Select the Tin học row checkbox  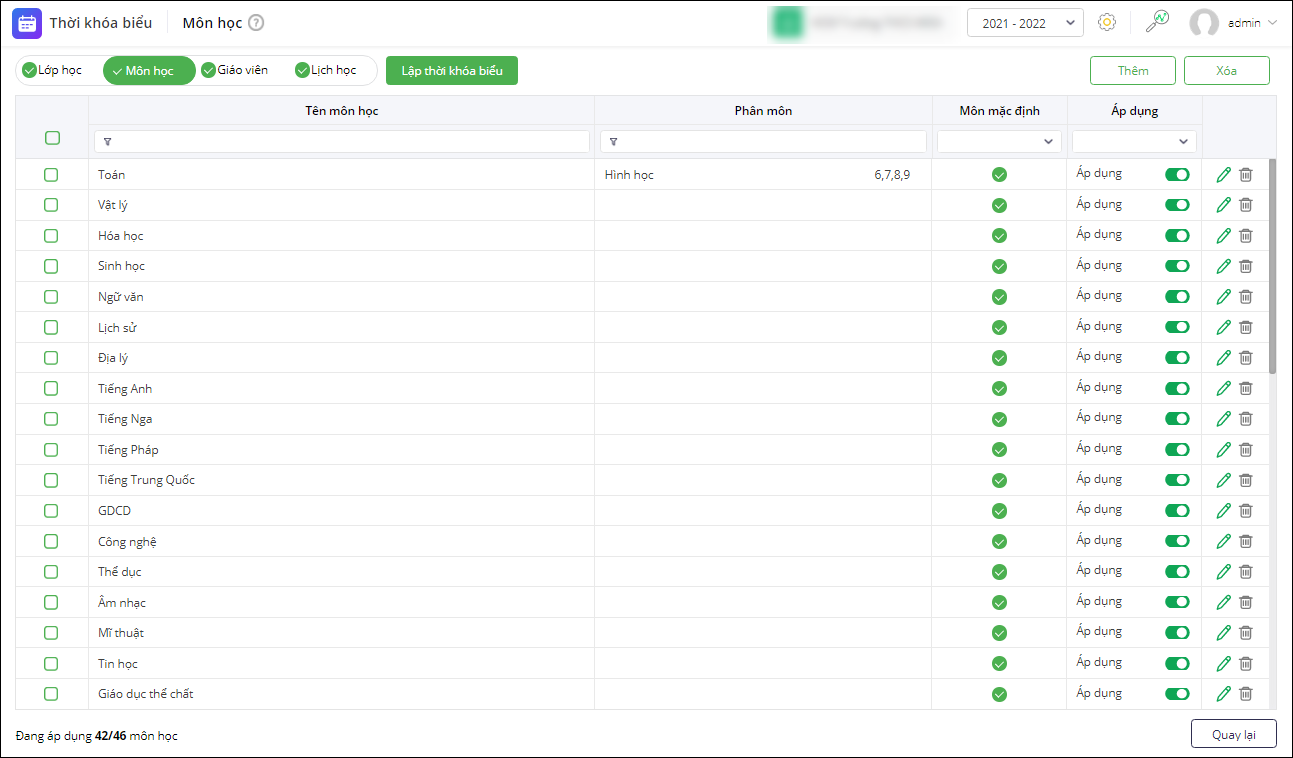(51, 663)
